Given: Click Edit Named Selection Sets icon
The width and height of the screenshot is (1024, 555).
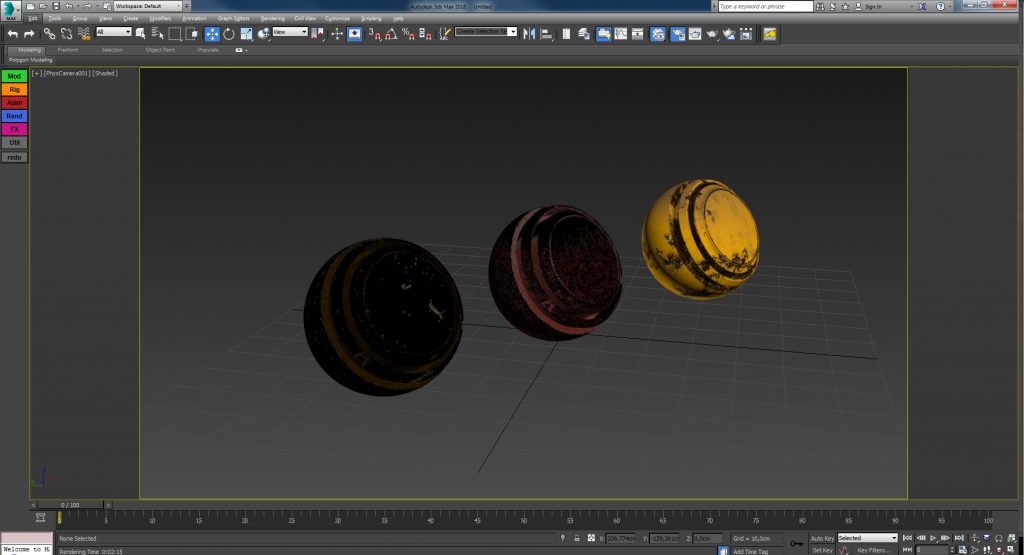Looking at the screenshot, I should click(x=444, y=34).
